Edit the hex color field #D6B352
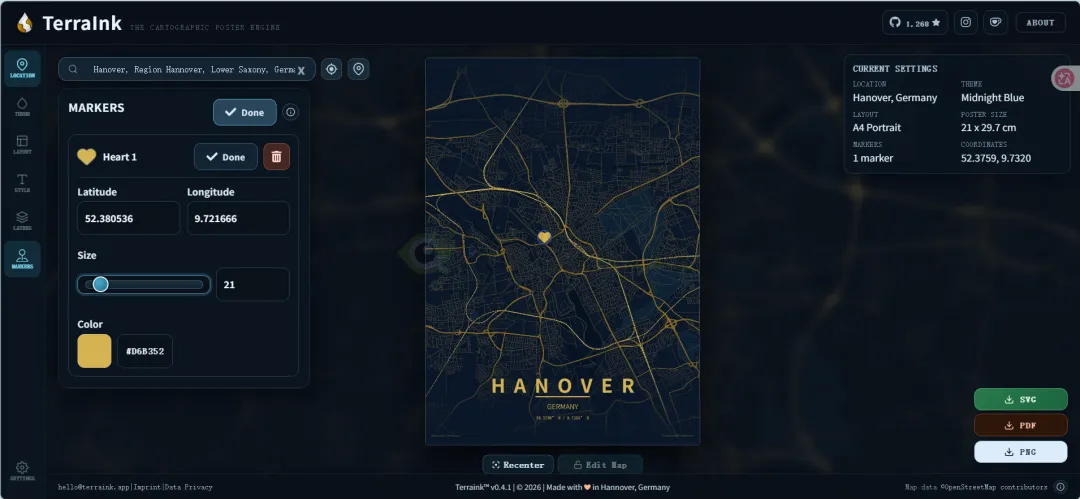The height and width of the screenshot is (499, 1080). 145,351
